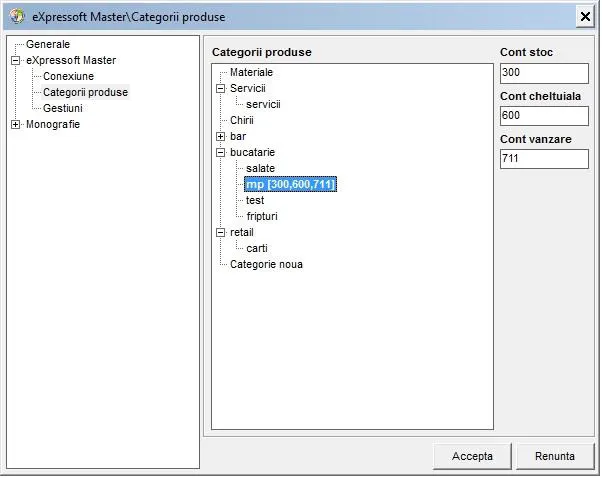The height and width of the screenshot is (478, 602).
Task: Click the Cont cheltuiala label
Action: pos(540,96)
